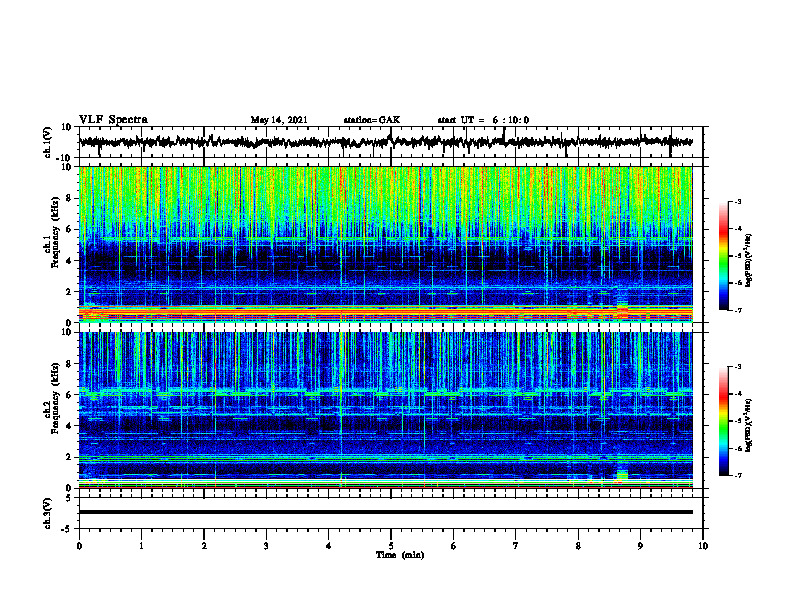Click the "Time (min)" axis title
Viewport: 792px width, 612px height.
[x=400, y=555]
